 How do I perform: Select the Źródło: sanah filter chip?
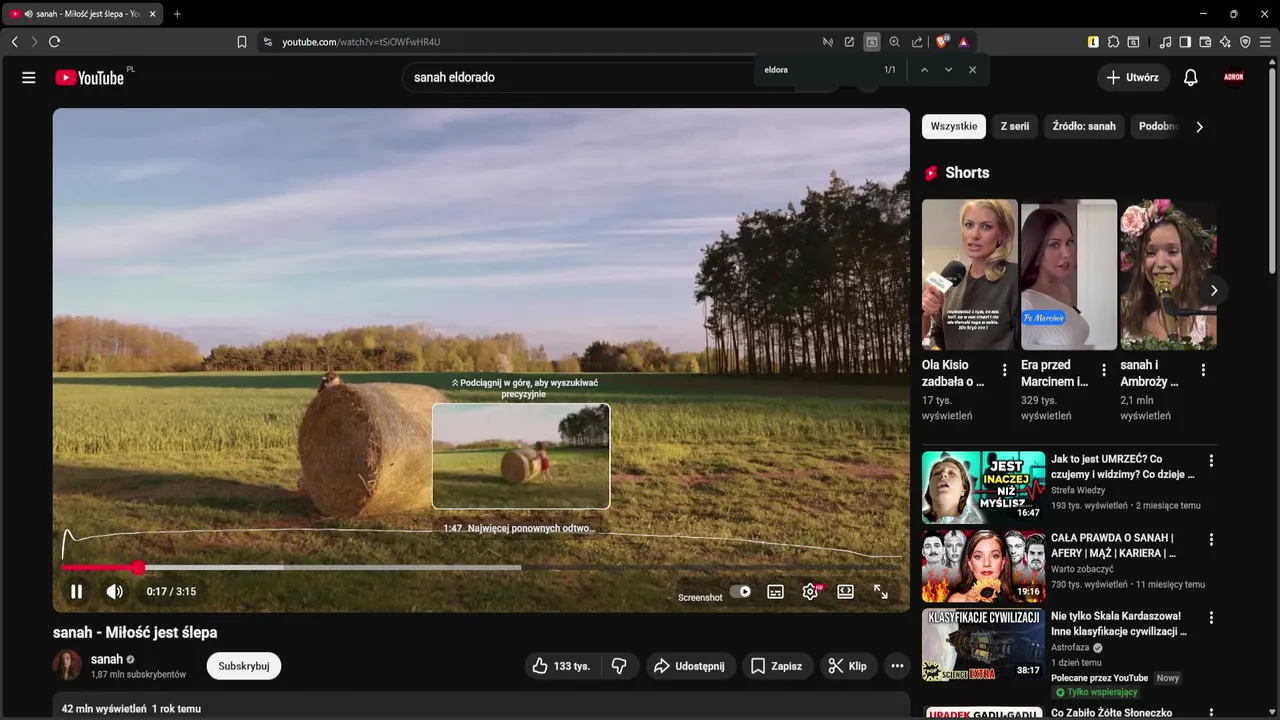point(1084,126)
